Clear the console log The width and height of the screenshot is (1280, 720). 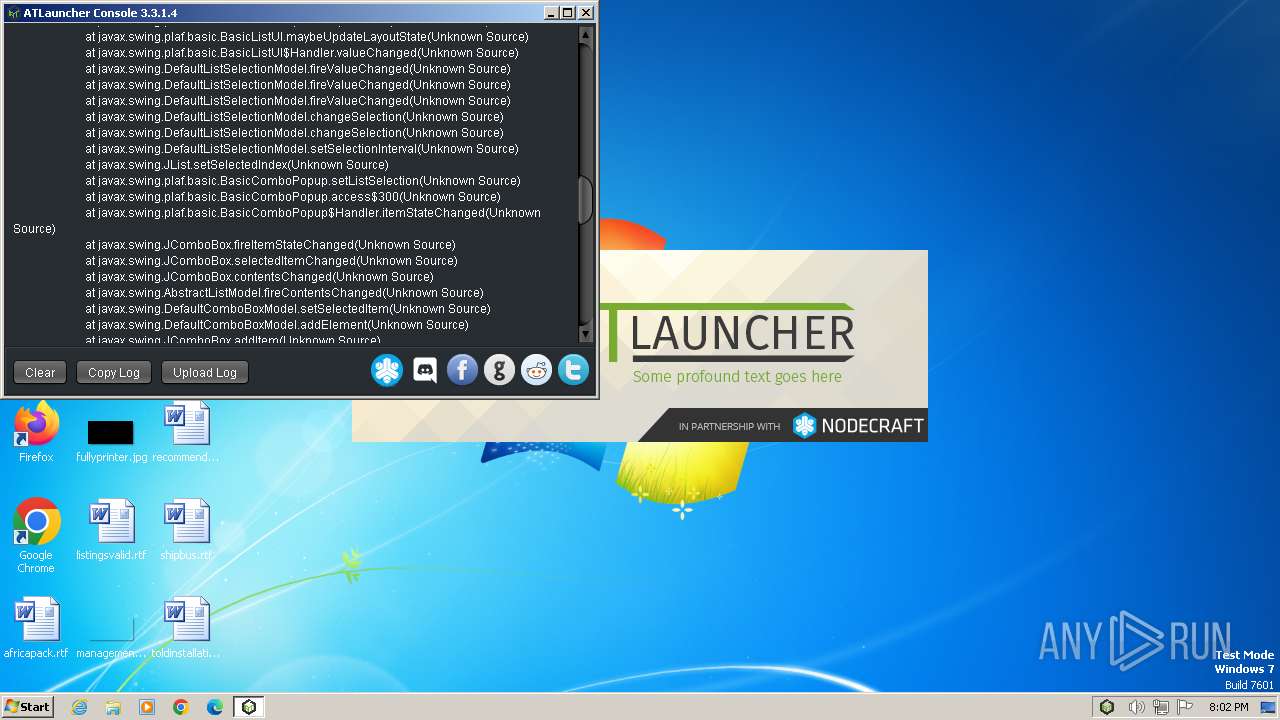click(x=40, y=372)
